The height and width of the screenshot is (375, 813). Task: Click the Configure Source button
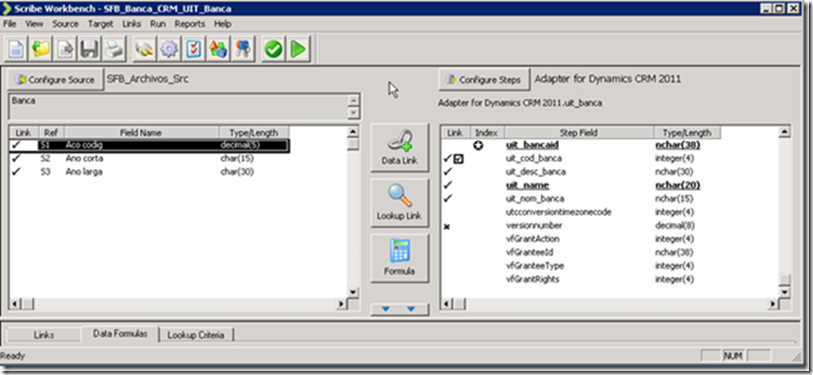tap(55, 80)
